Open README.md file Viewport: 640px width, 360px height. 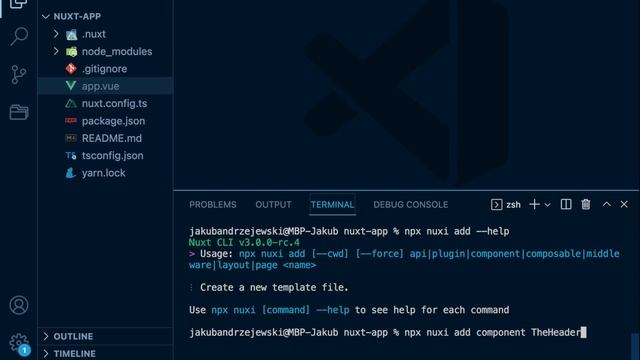coord(112,138)
